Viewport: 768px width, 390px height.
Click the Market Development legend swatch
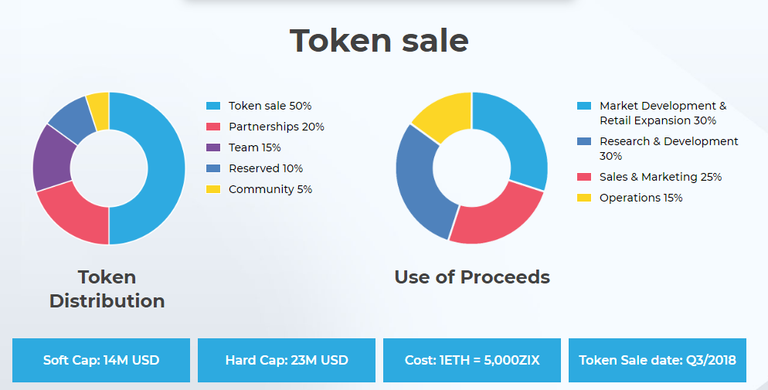coord(584,106)
